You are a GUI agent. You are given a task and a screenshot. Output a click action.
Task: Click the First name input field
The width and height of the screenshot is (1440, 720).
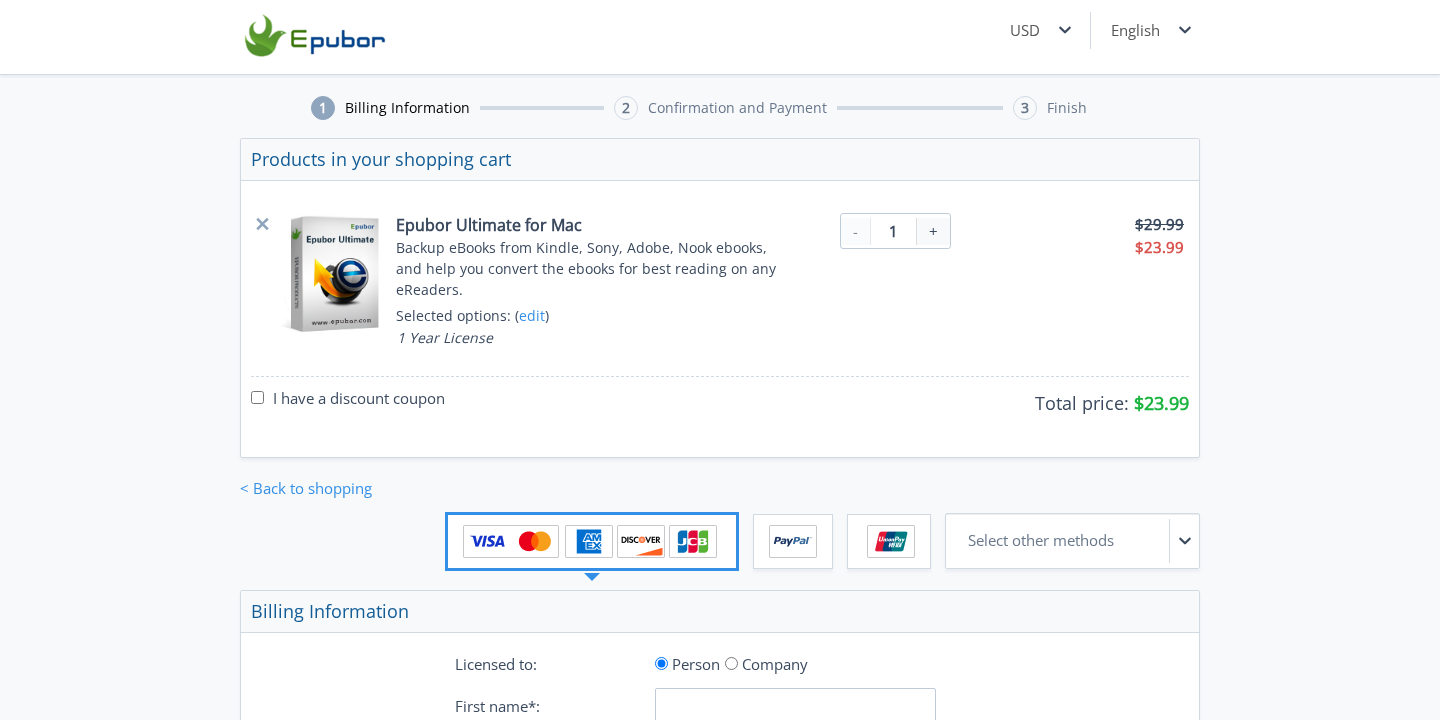tap(795, 706)
